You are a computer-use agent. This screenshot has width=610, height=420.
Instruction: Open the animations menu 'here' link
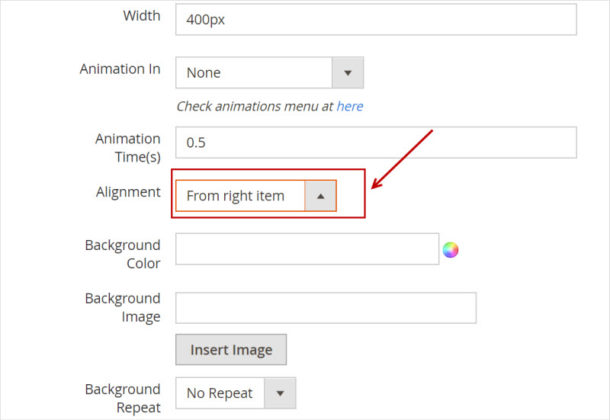(350, 106)
